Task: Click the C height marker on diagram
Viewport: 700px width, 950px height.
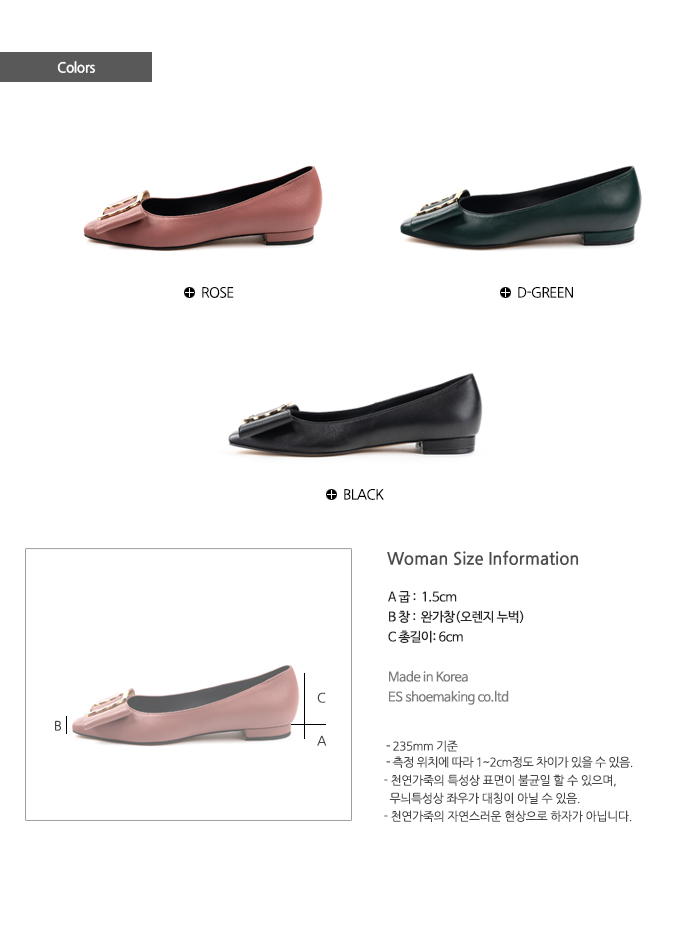Action: click(321, 698)
